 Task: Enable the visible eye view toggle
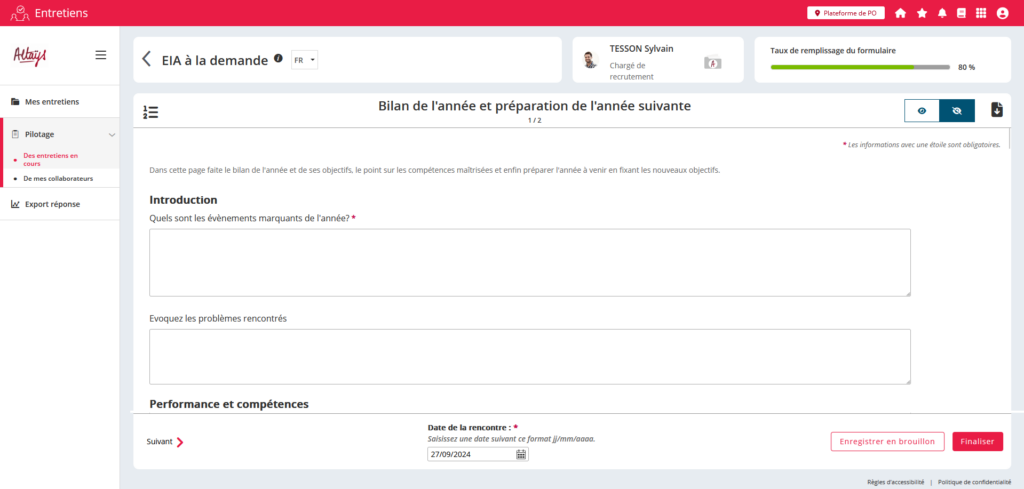(921, 111)
